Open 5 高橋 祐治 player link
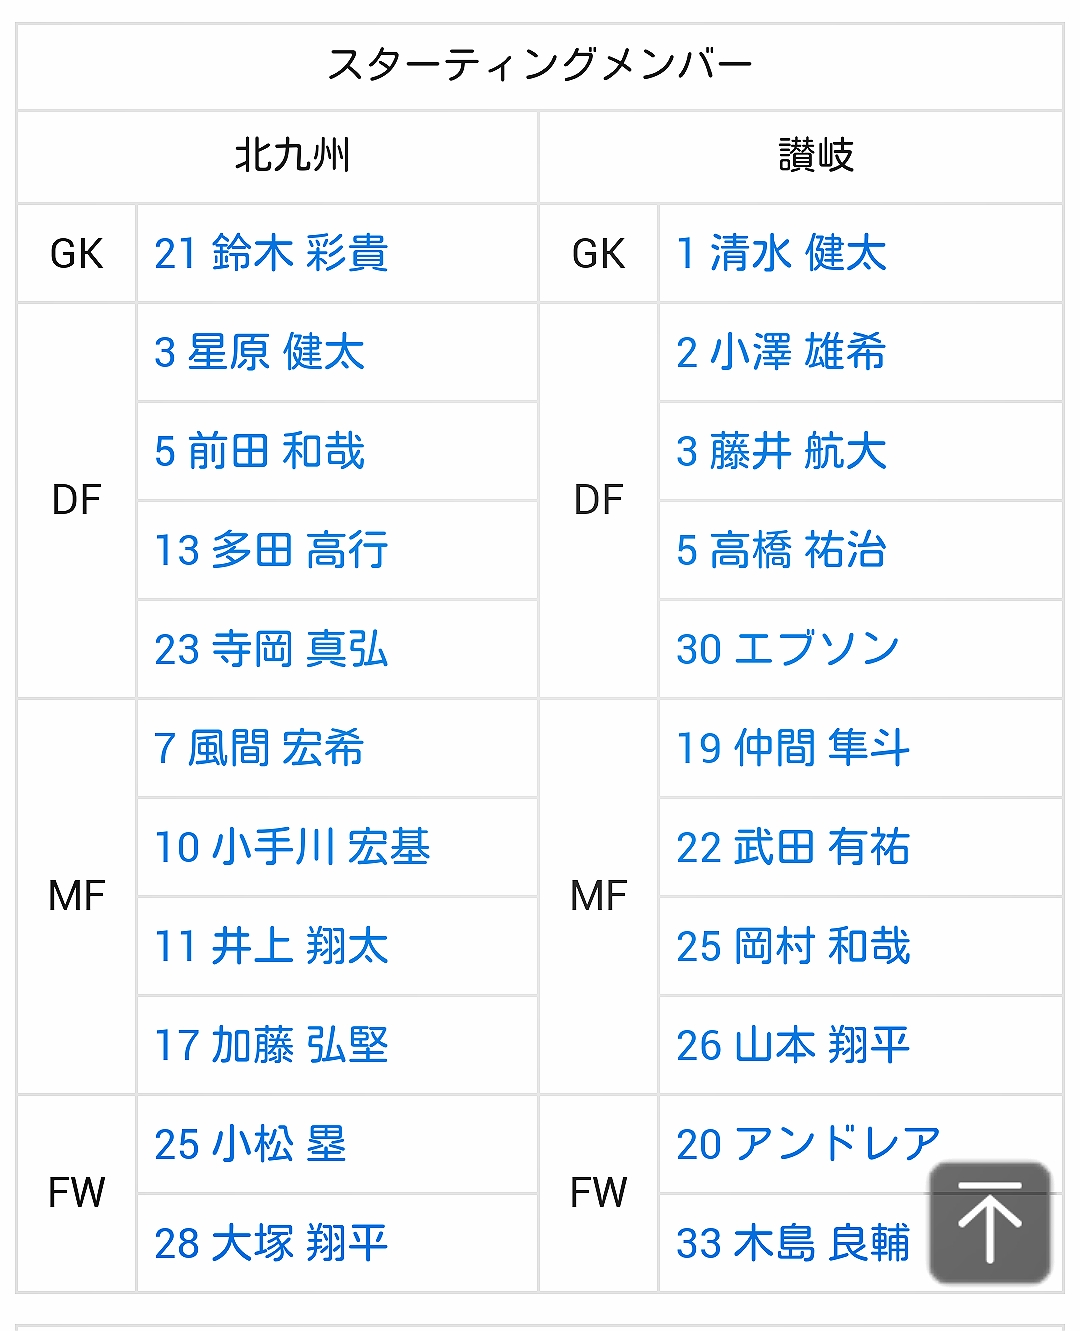Screen dimensions: 1080x1331 click(781, 550)
